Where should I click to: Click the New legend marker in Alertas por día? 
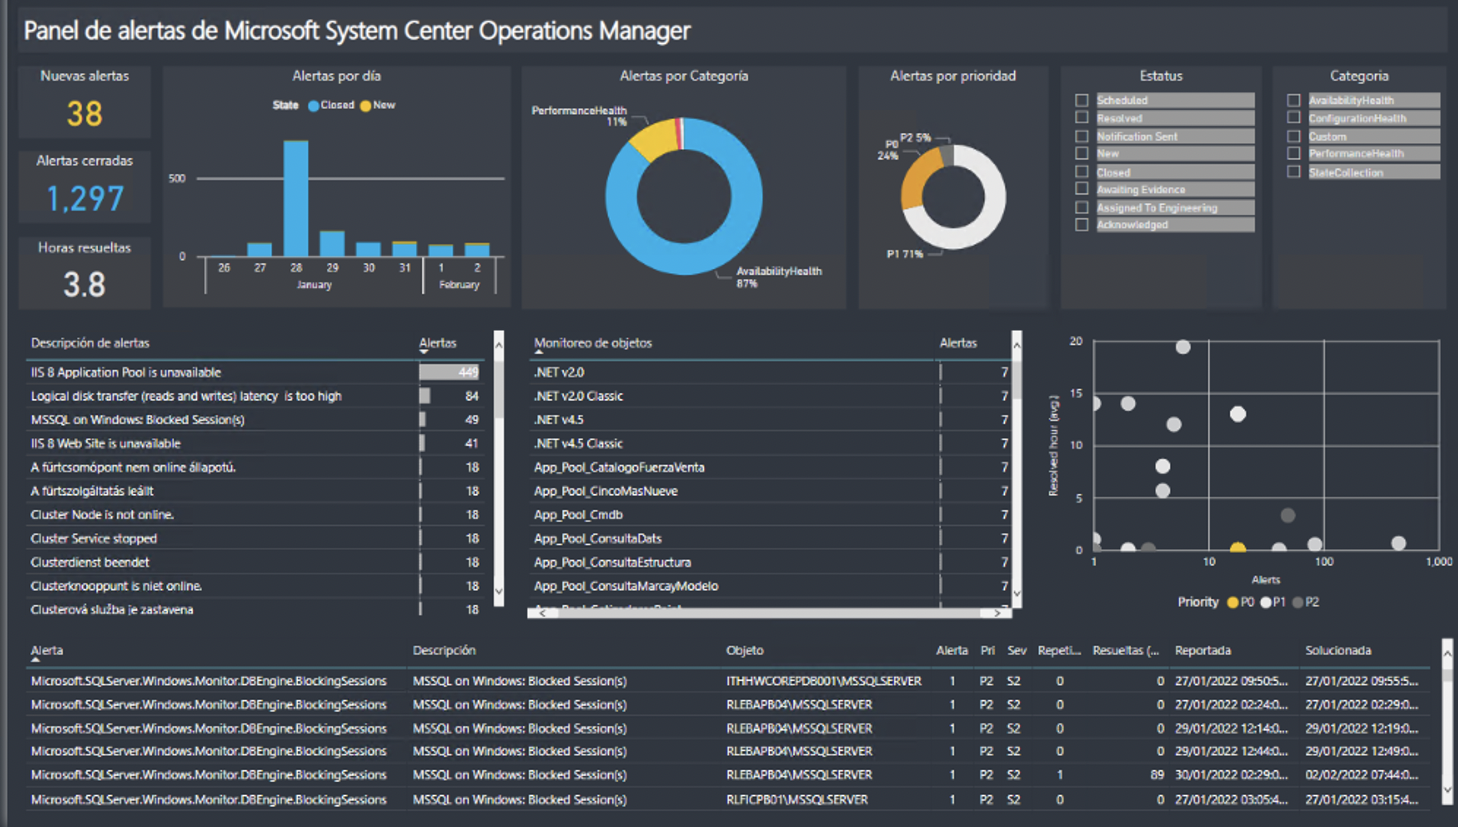coord(366,105)
